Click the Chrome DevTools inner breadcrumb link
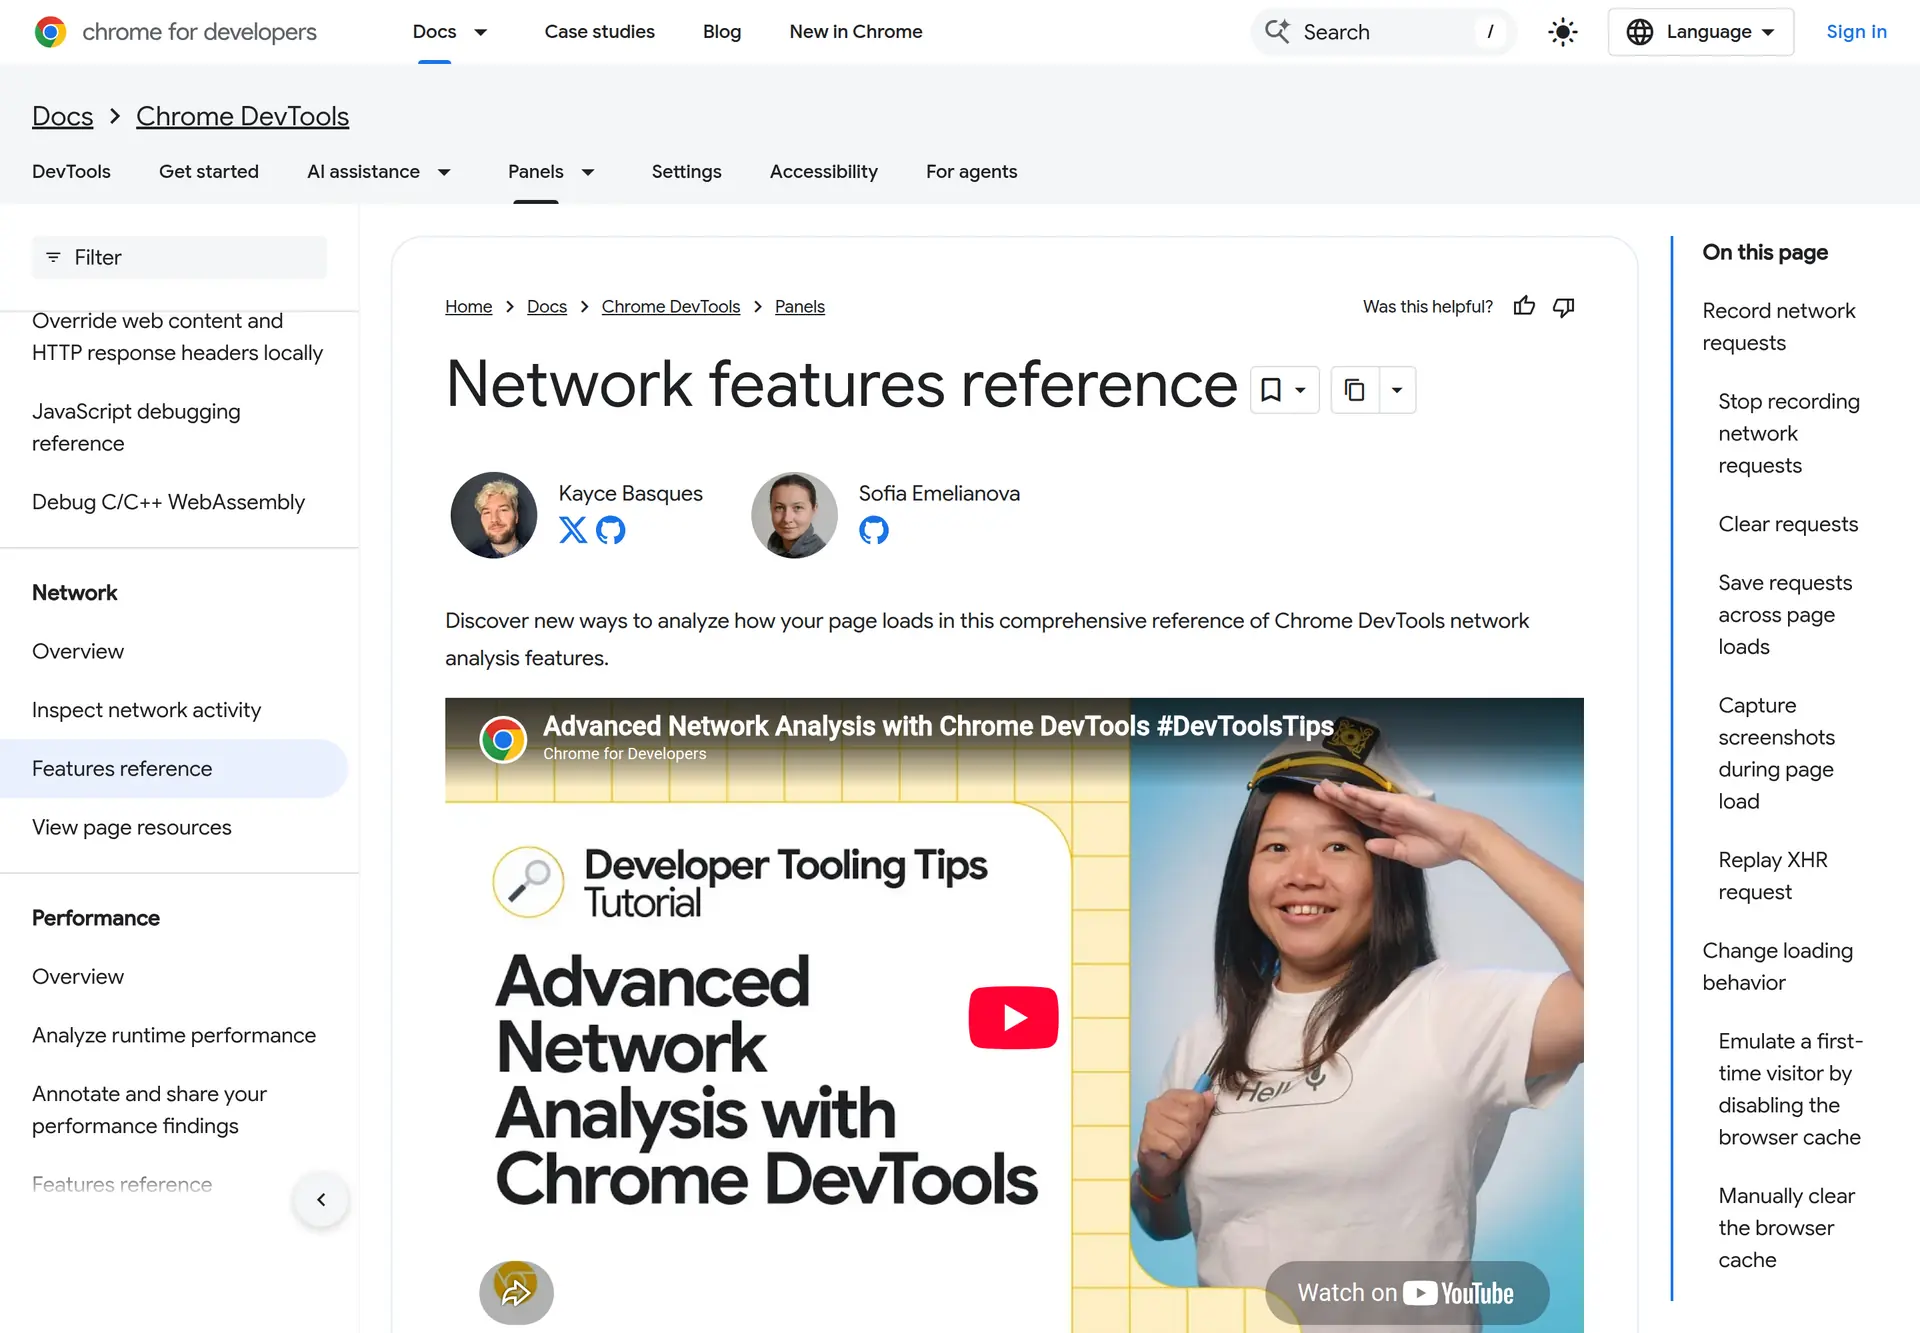Viewport: 1920px width, 1333px height. coord(671,307)
